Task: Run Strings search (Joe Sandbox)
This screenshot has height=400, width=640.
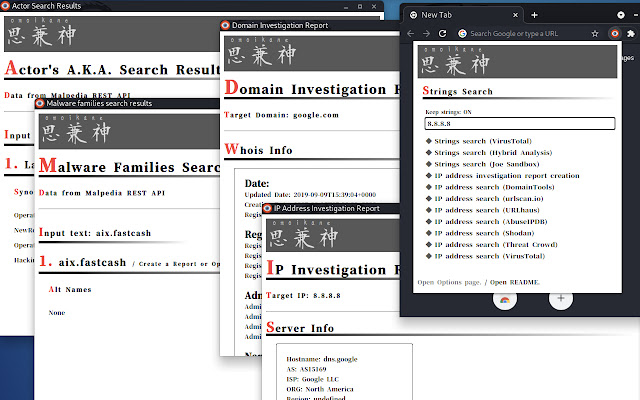Action: (487, 164)
